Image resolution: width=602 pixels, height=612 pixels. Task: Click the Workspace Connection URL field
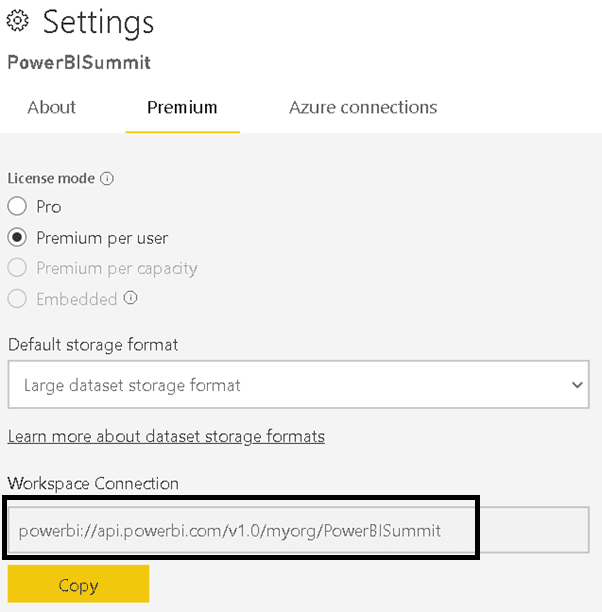point(298,530)
